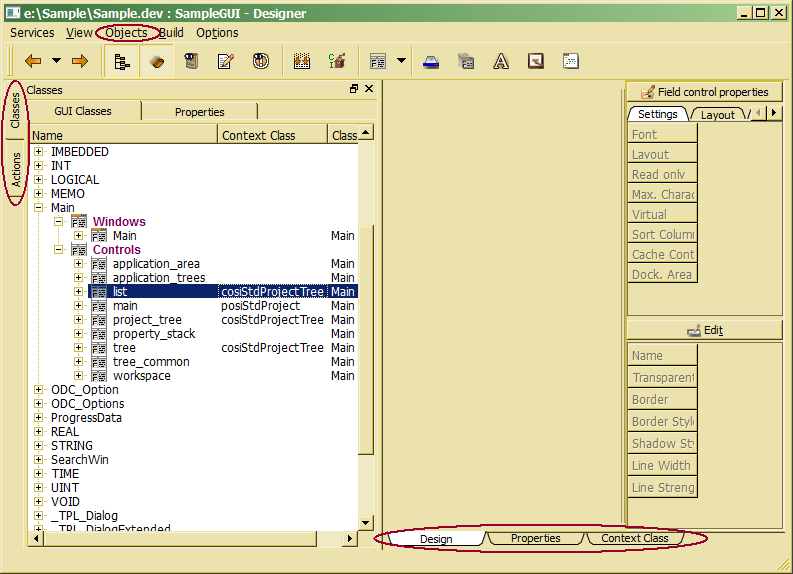Switch to the Context Class bottom tab
The width and height of the screenshot is (793, 574).
coord(634,539)
